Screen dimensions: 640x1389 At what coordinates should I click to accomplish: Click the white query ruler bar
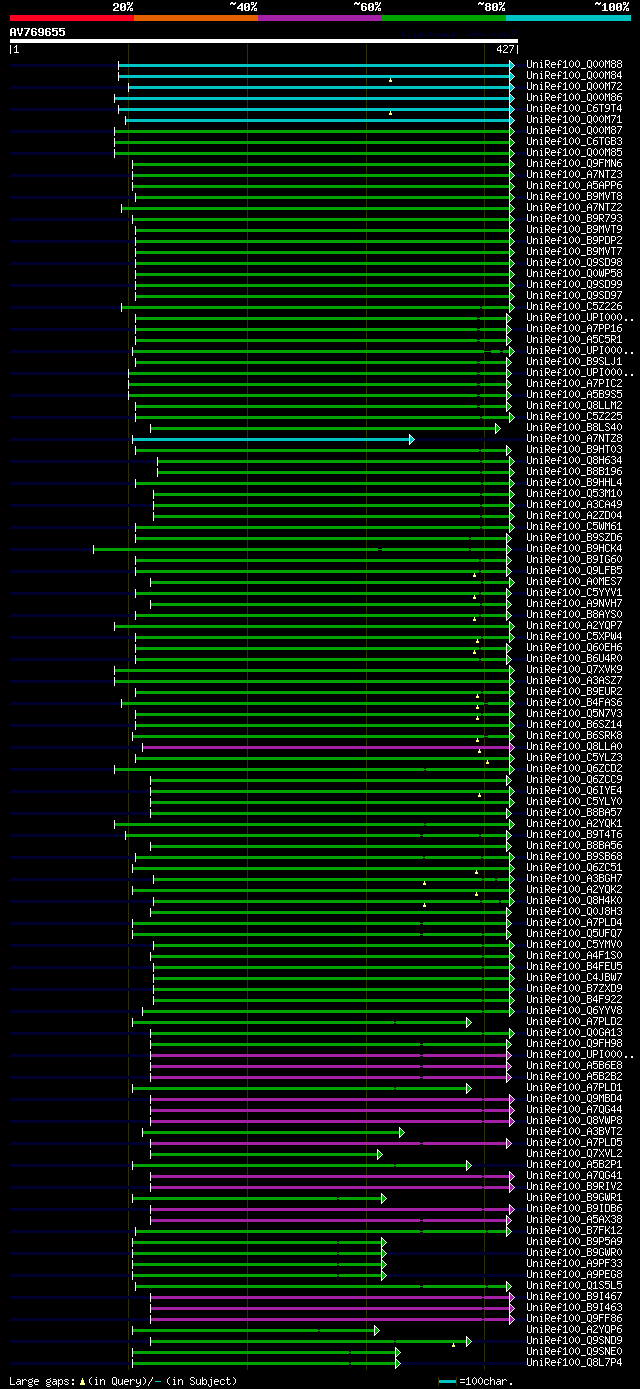pos(264,41)
